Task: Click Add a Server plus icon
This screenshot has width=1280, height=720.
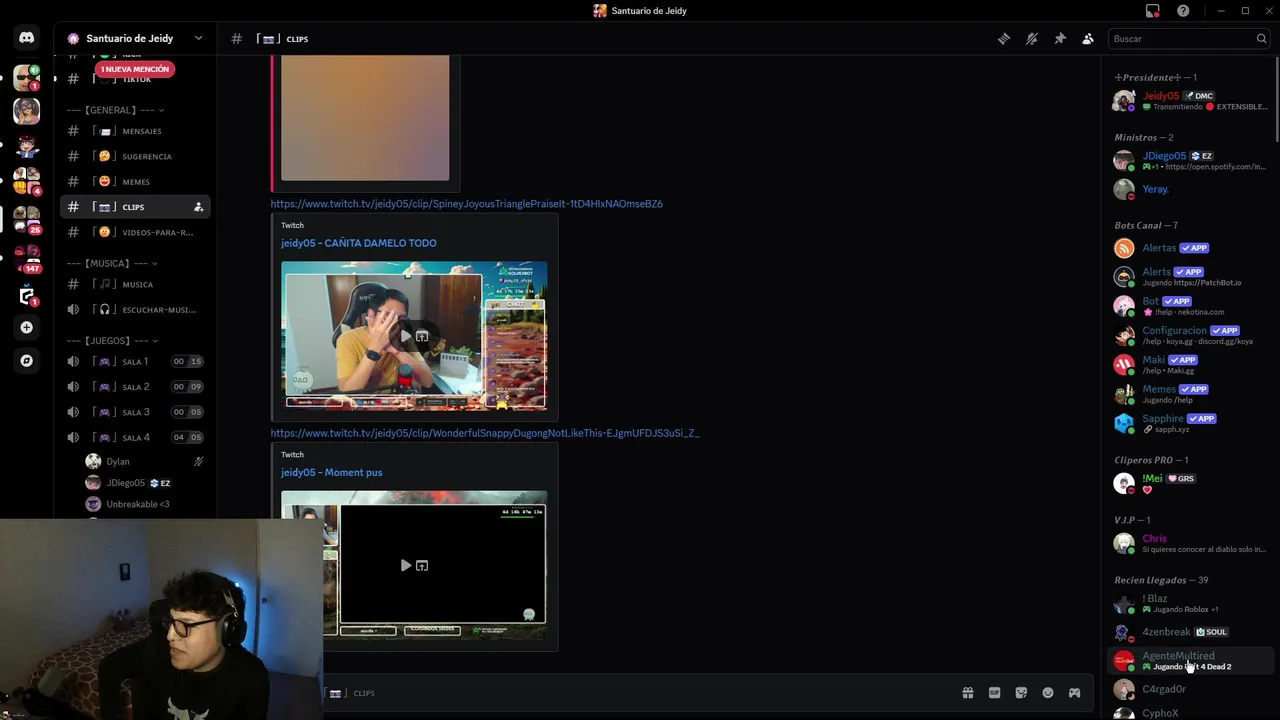Action: click(27, 327)
